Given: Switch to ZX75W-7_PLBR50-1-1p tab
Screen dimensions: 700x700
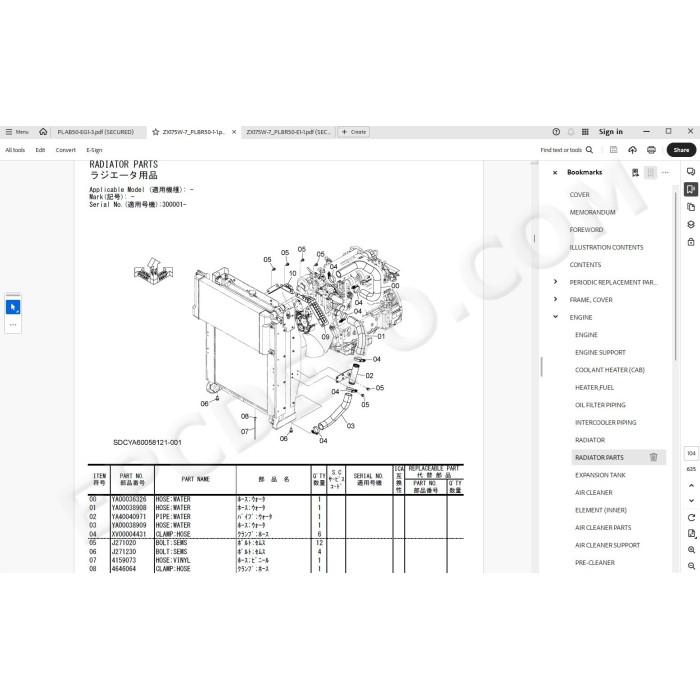Looking at the screenshot, I should (x=193, y=132).
